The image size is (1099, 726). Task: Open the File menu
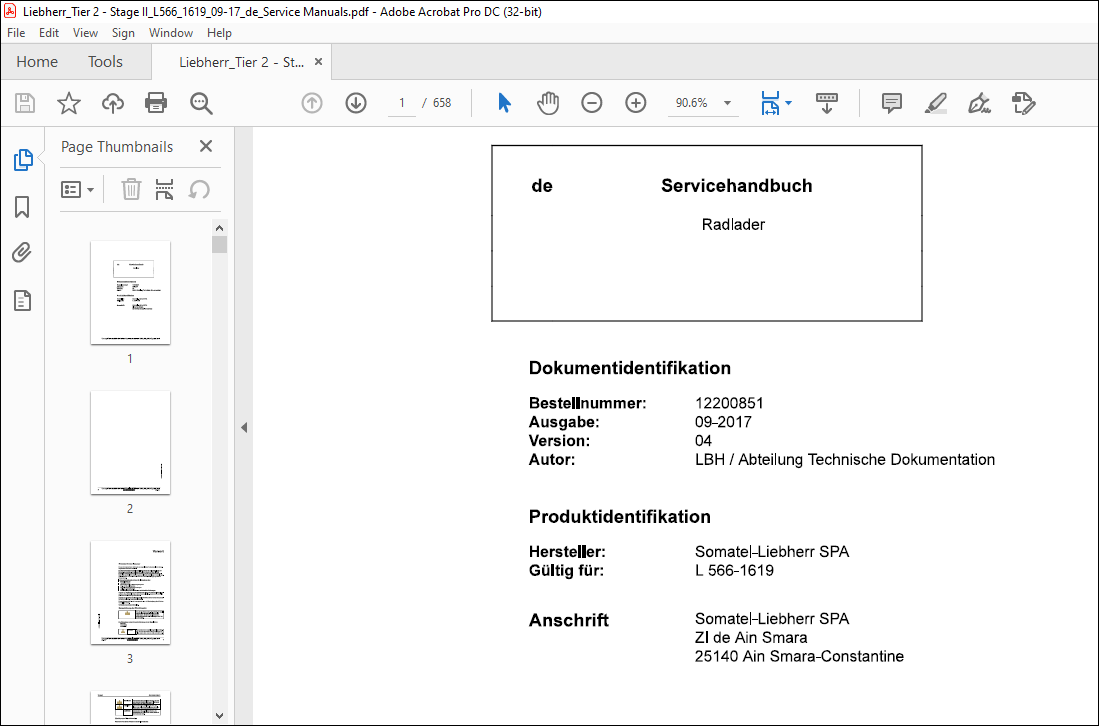15,33
